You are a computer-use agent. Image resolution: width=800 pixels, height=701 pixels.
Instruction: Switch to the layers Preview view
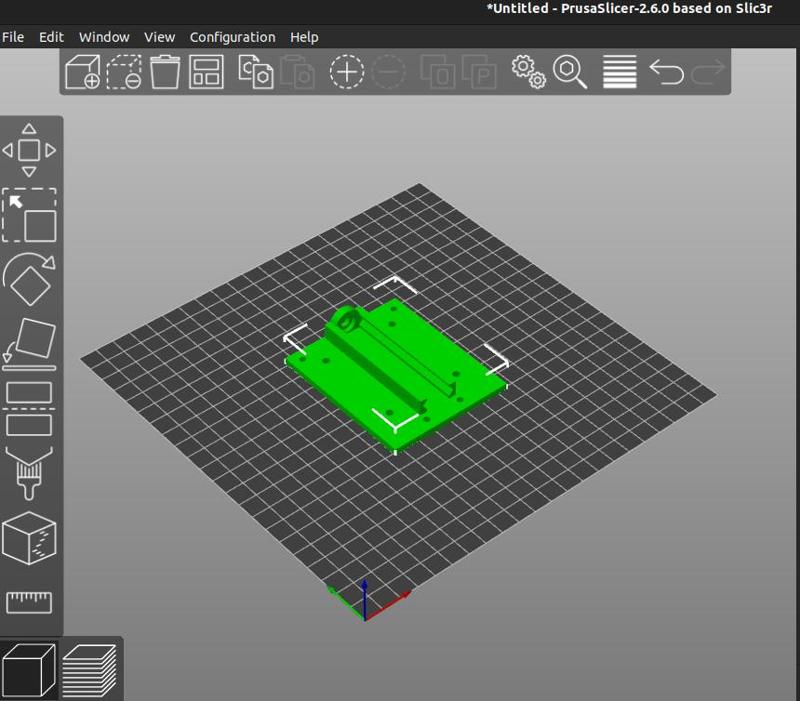(x=90, y=669)
